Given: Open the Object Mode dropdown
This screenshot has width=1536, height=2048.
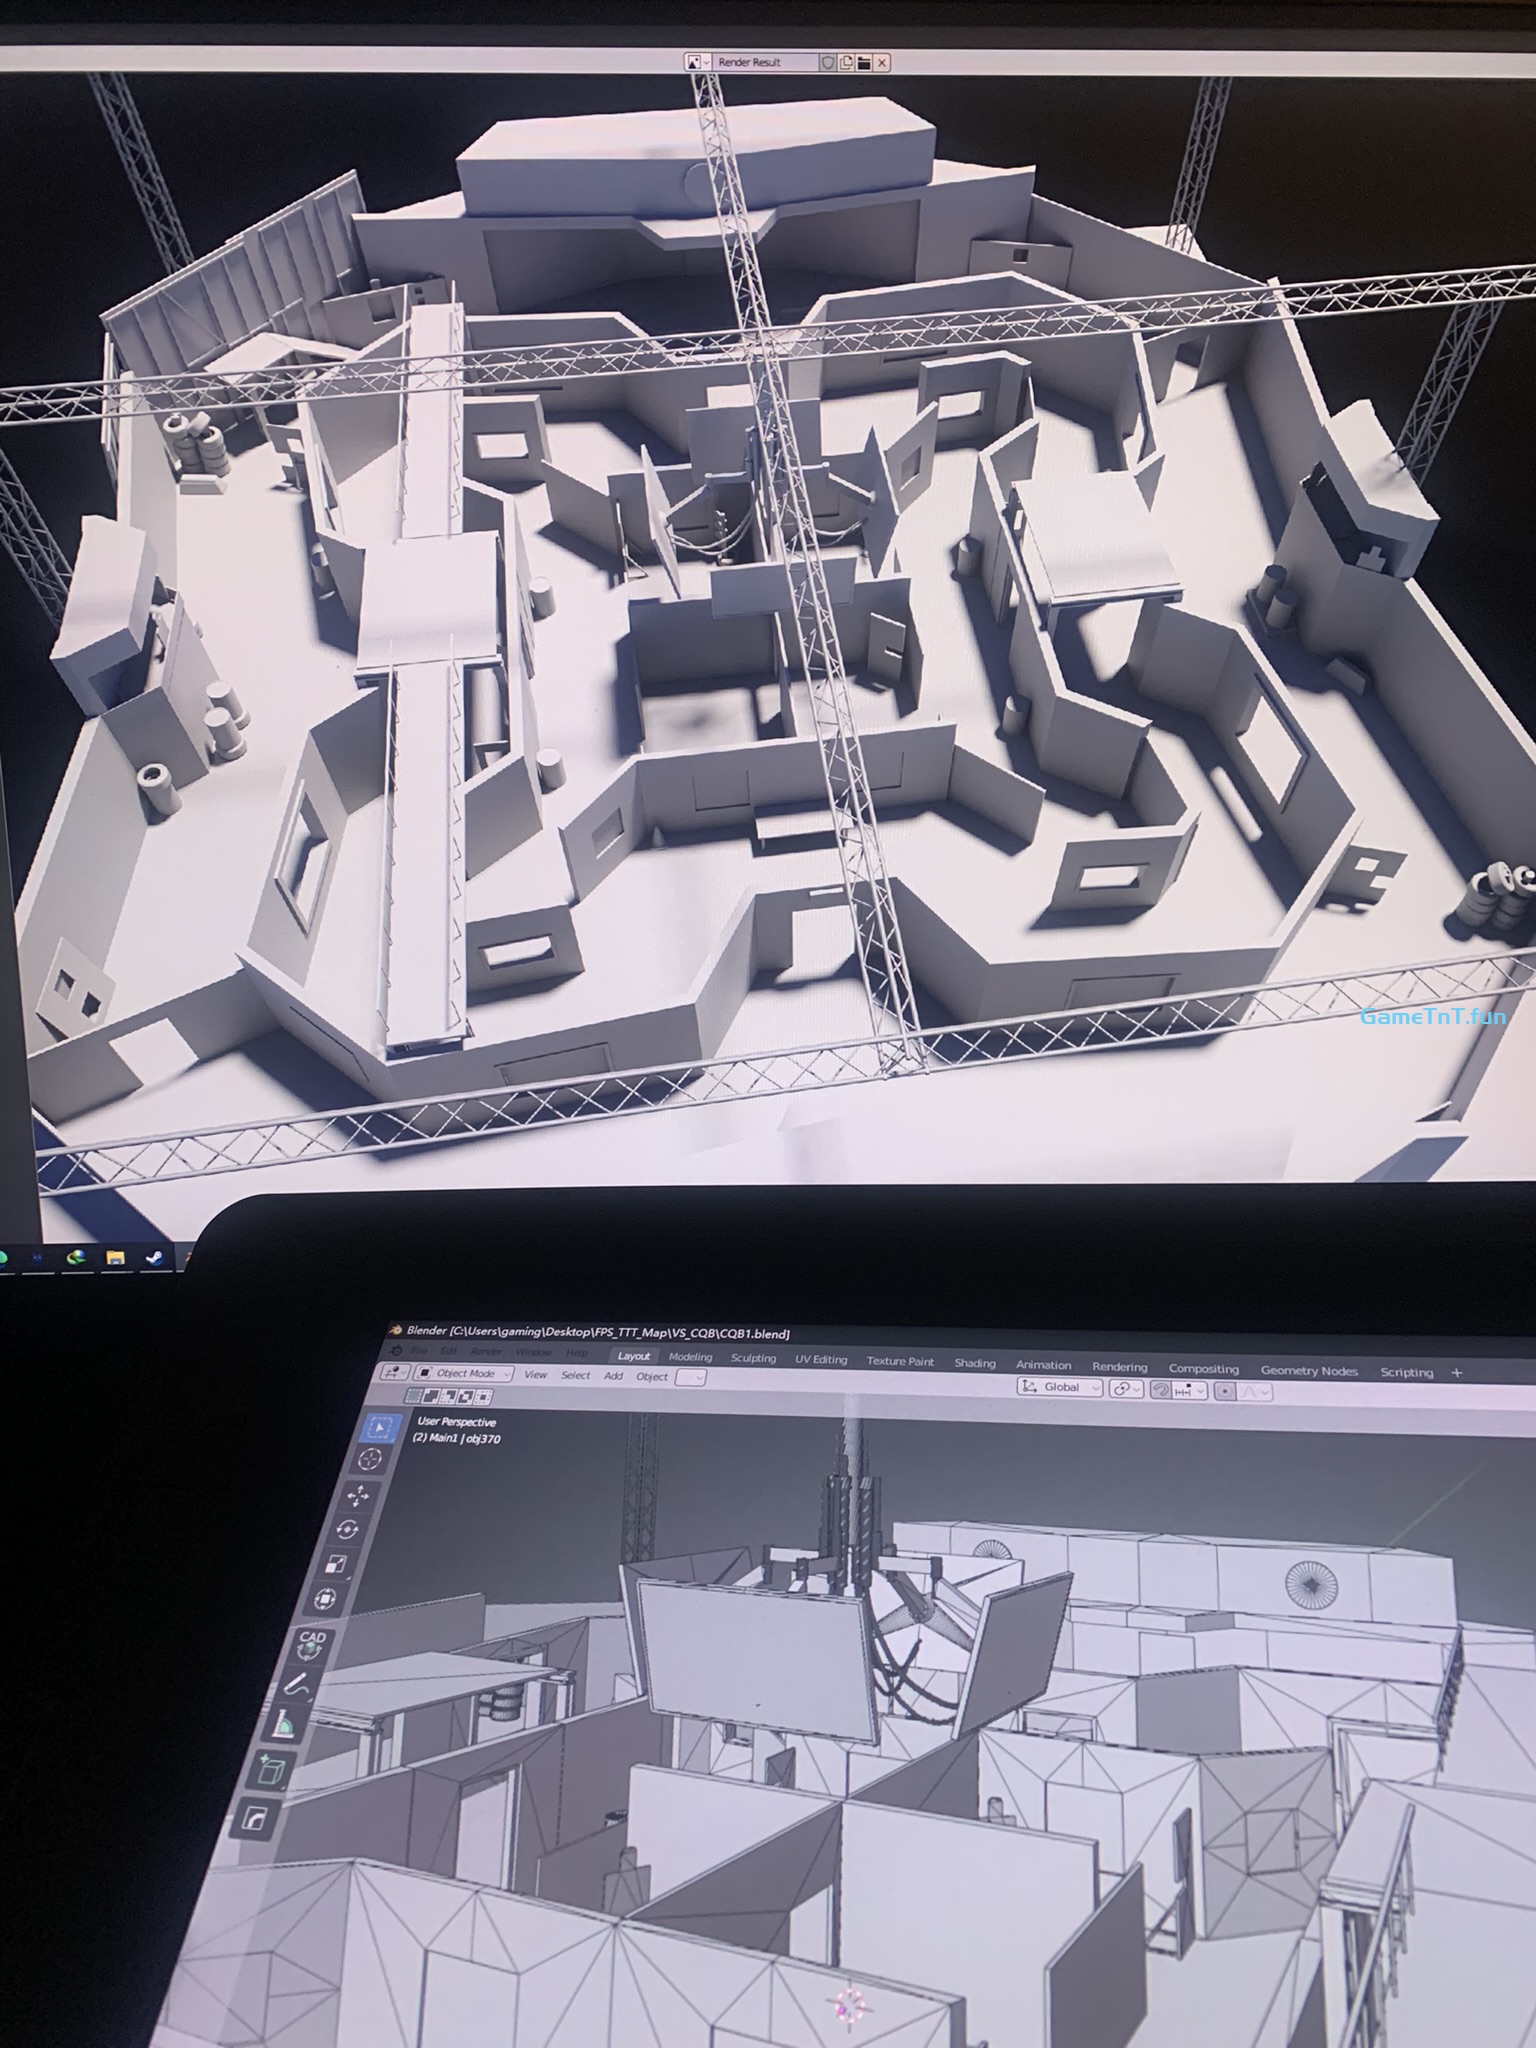Looking at the screenshot, I should click(x=465, y=1373).
